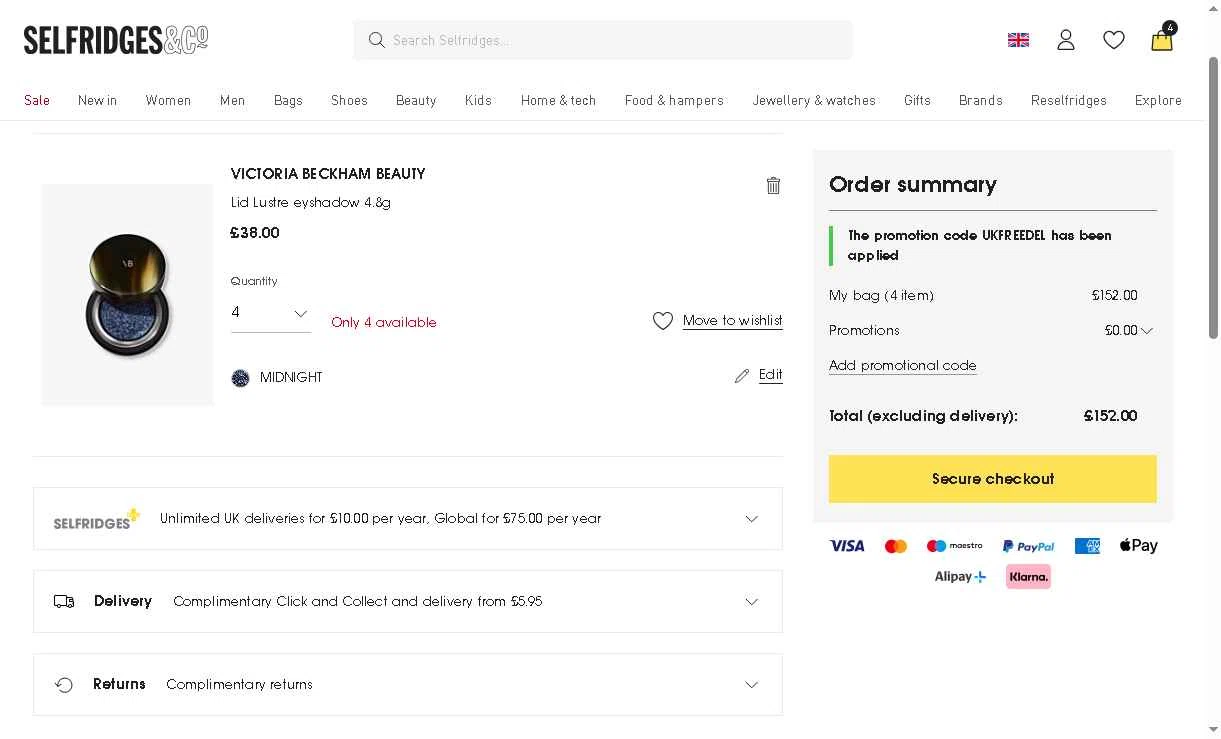This screenshot has width=1221, height=739.
Task: Click the Midnight colour swatch
Action: click(240, 378)
